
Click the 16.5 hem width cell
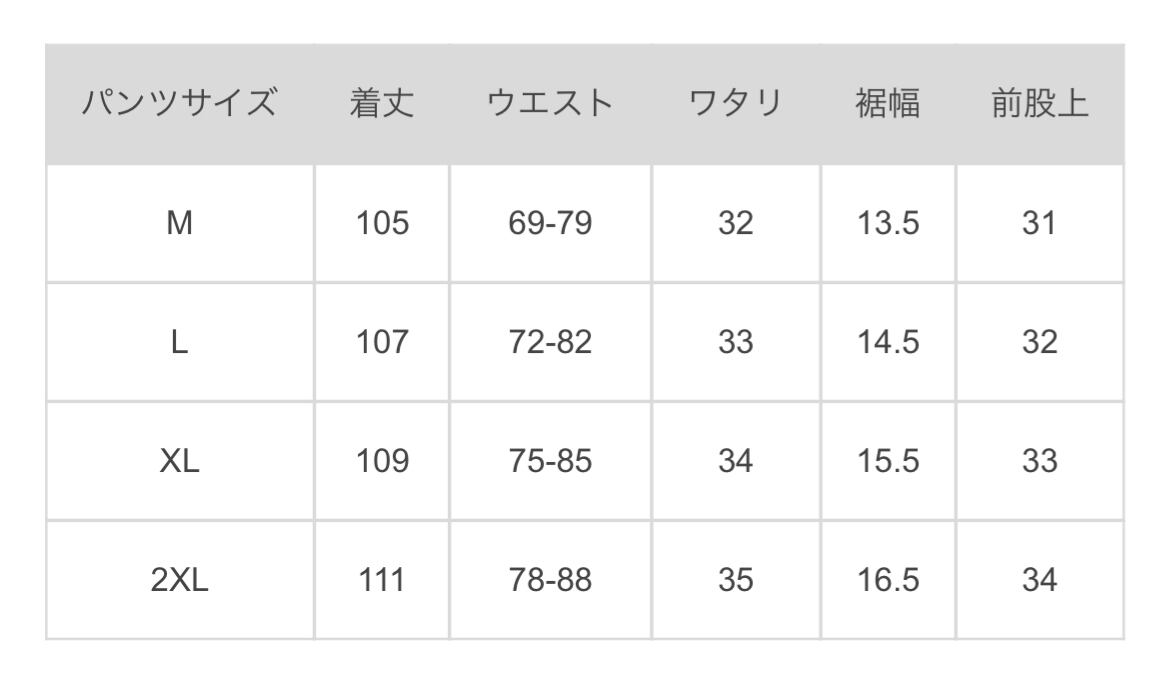point(888,580)
